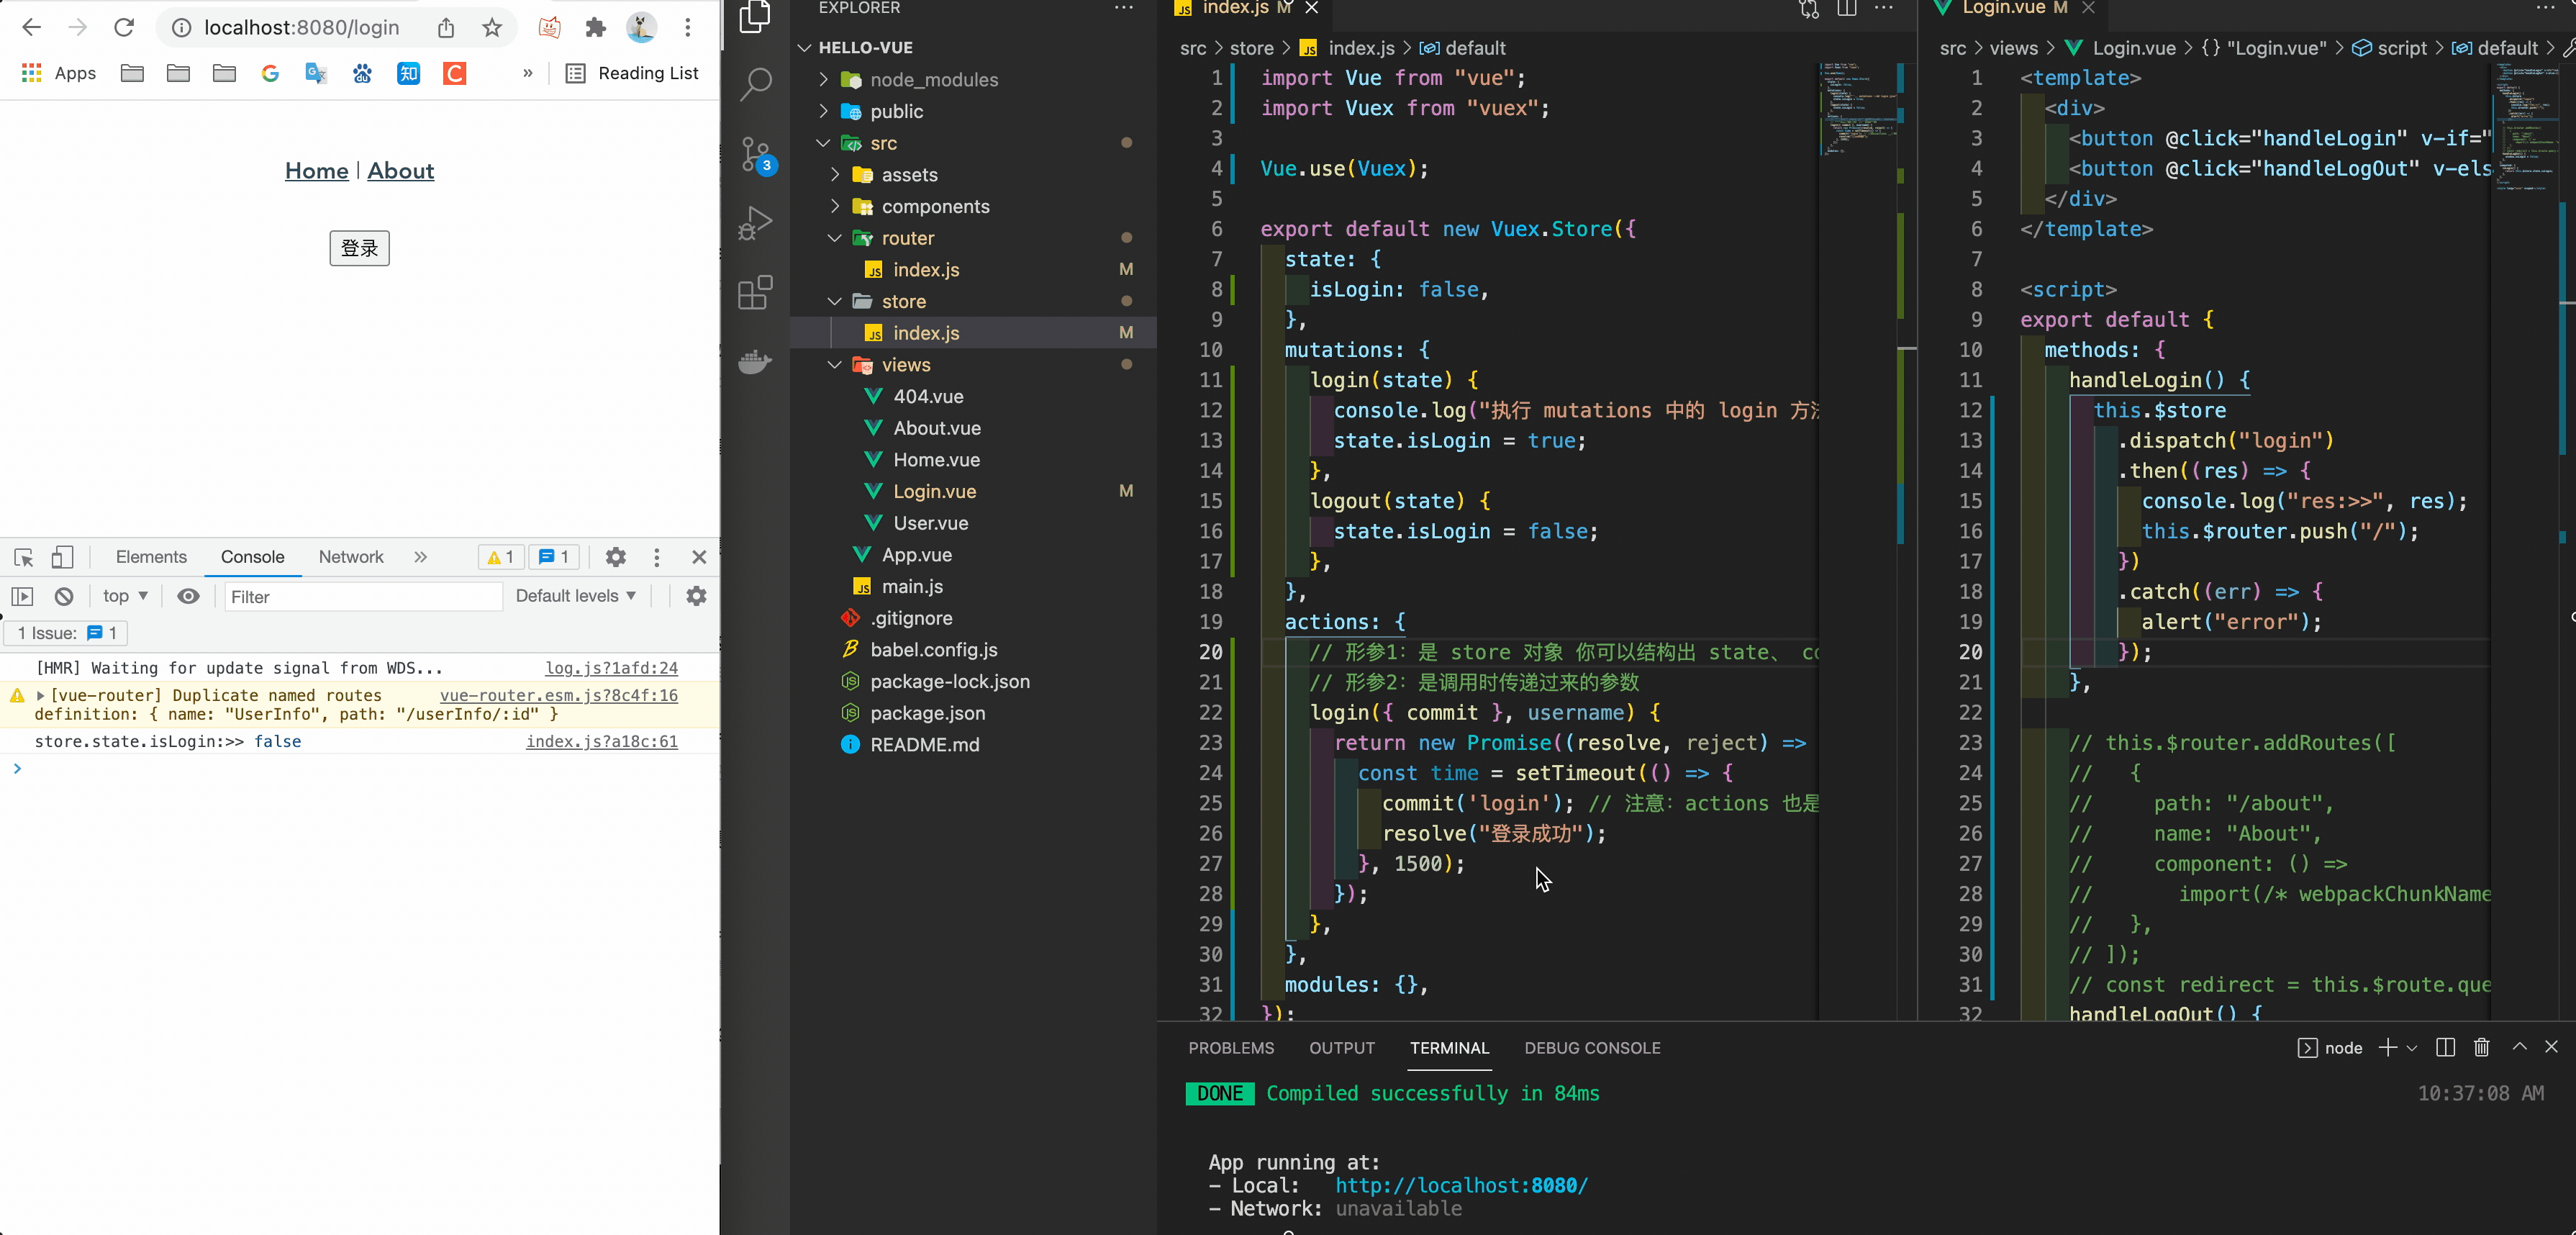This screenshot has width=2576, height=1235.
Task: Open the browser extensions puzzle icon
Action: tap(595, 28)
